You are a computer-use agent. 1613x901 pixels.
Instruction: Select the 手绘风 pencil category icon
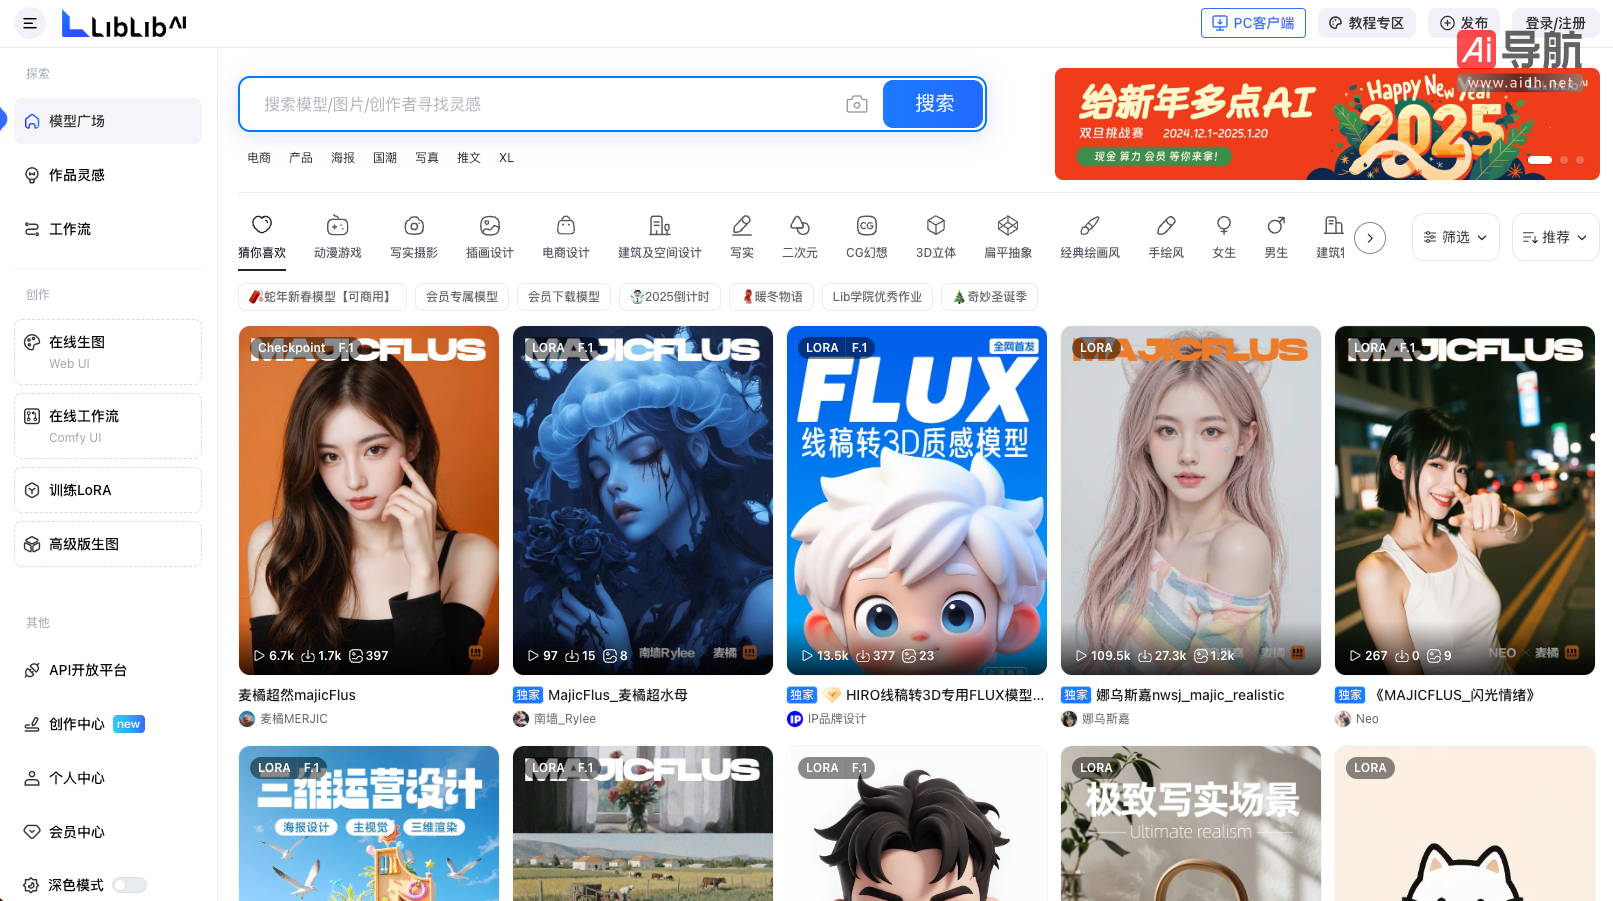coord(1165,226)
